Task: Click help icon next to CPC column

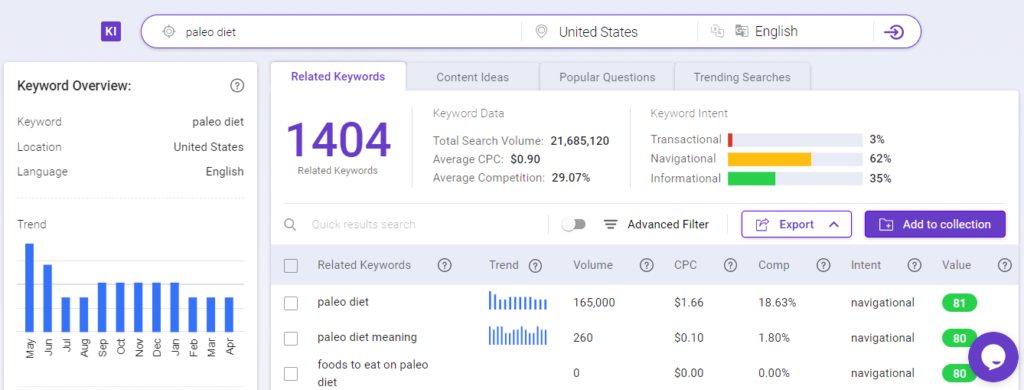Action: click(x=730, y=265)
